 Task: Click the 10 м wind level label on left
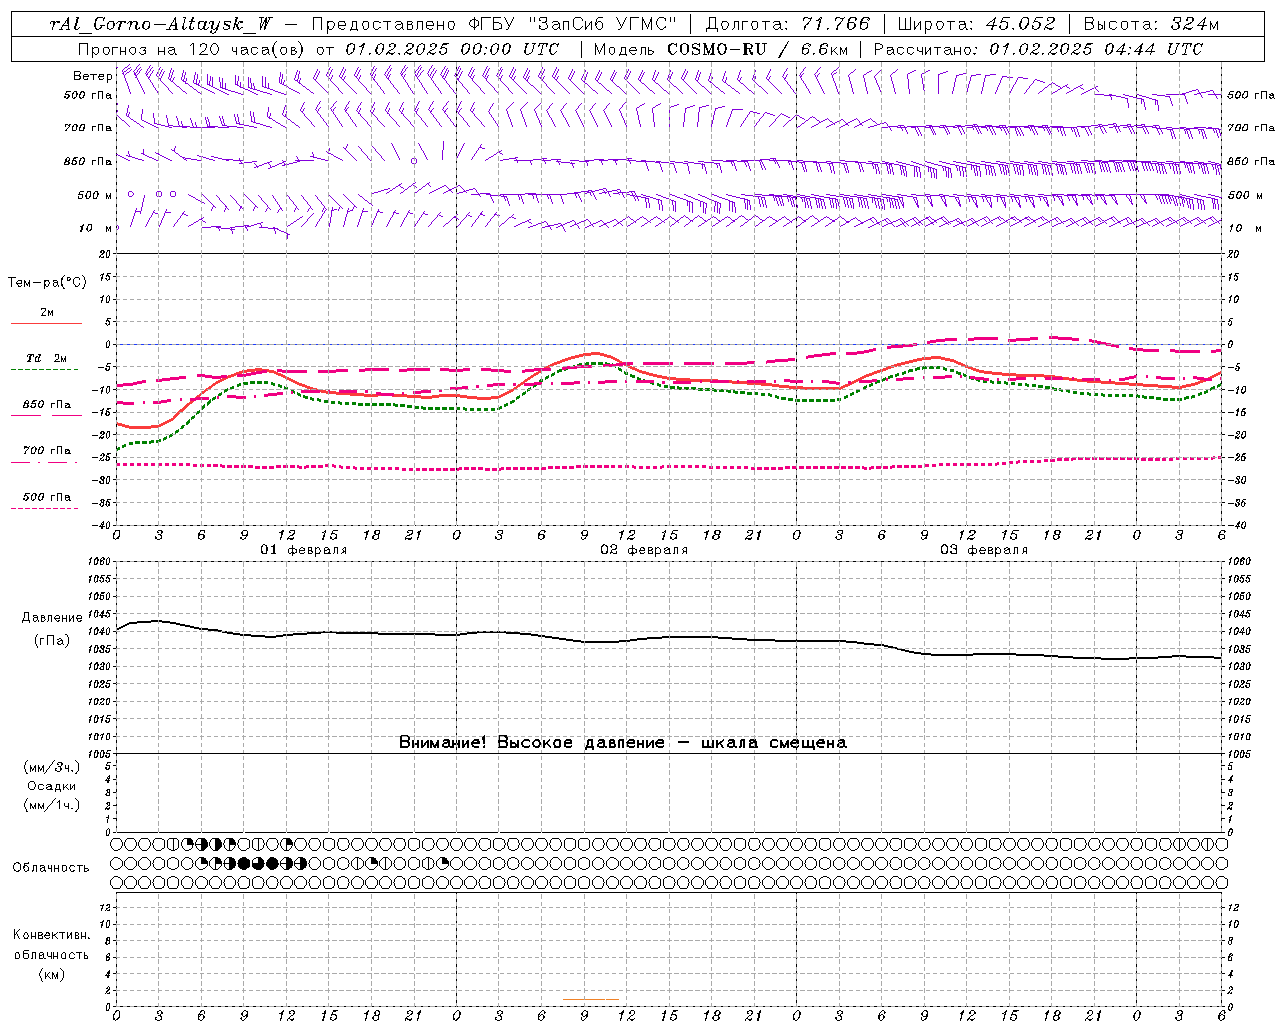point(96,228)
